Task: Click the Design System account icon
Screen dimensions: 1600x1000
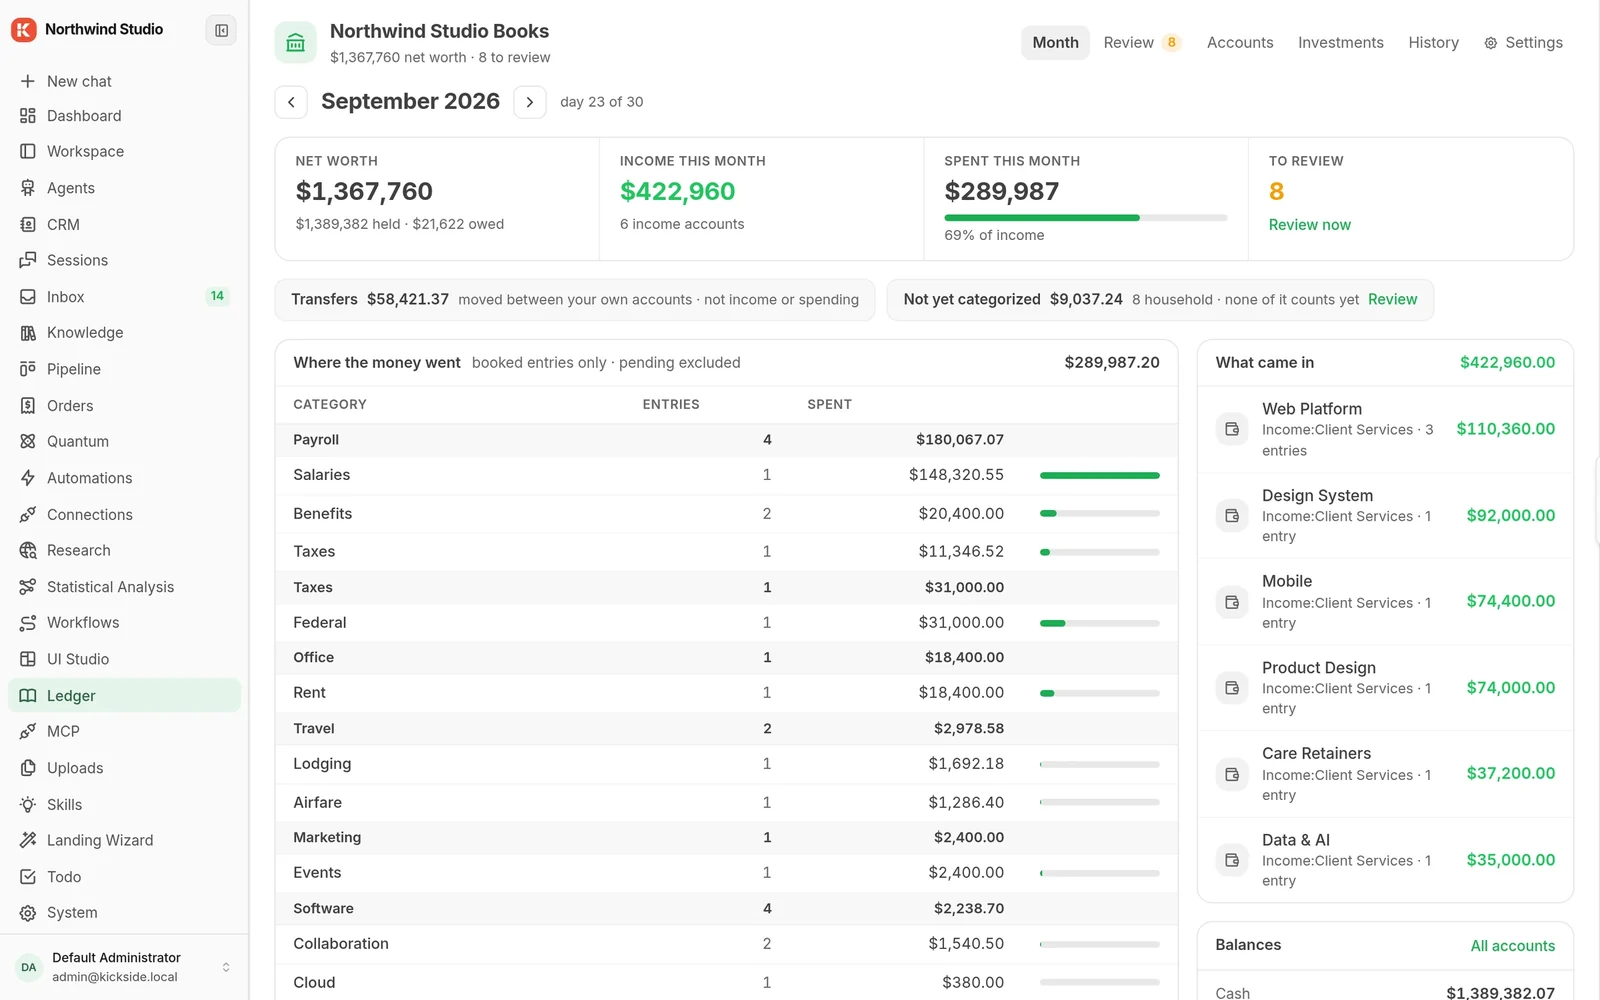Action: (x=1232, y=516)
